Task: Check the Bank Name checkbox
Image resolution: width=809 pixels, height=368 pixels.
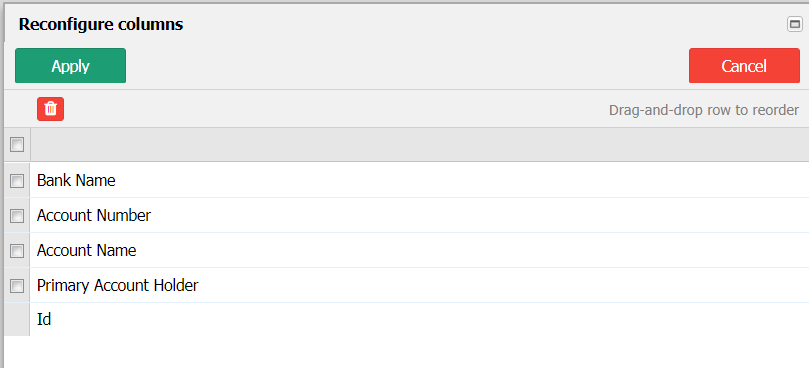Action: coord(17,181)
